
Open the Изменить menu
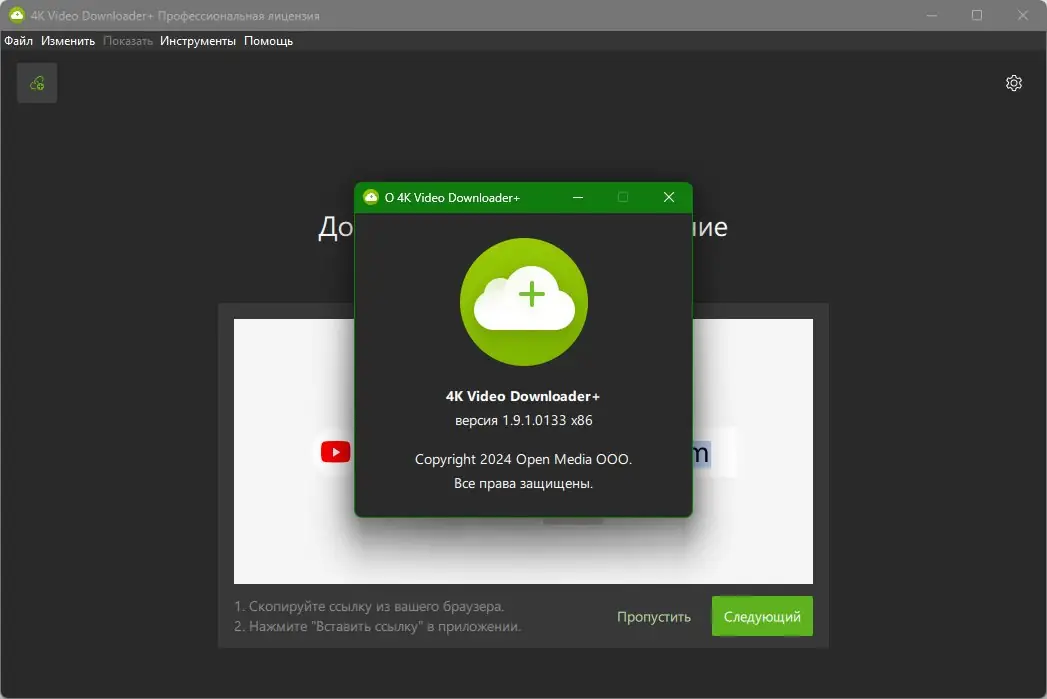pyautogui.click(x=68, y=41)
